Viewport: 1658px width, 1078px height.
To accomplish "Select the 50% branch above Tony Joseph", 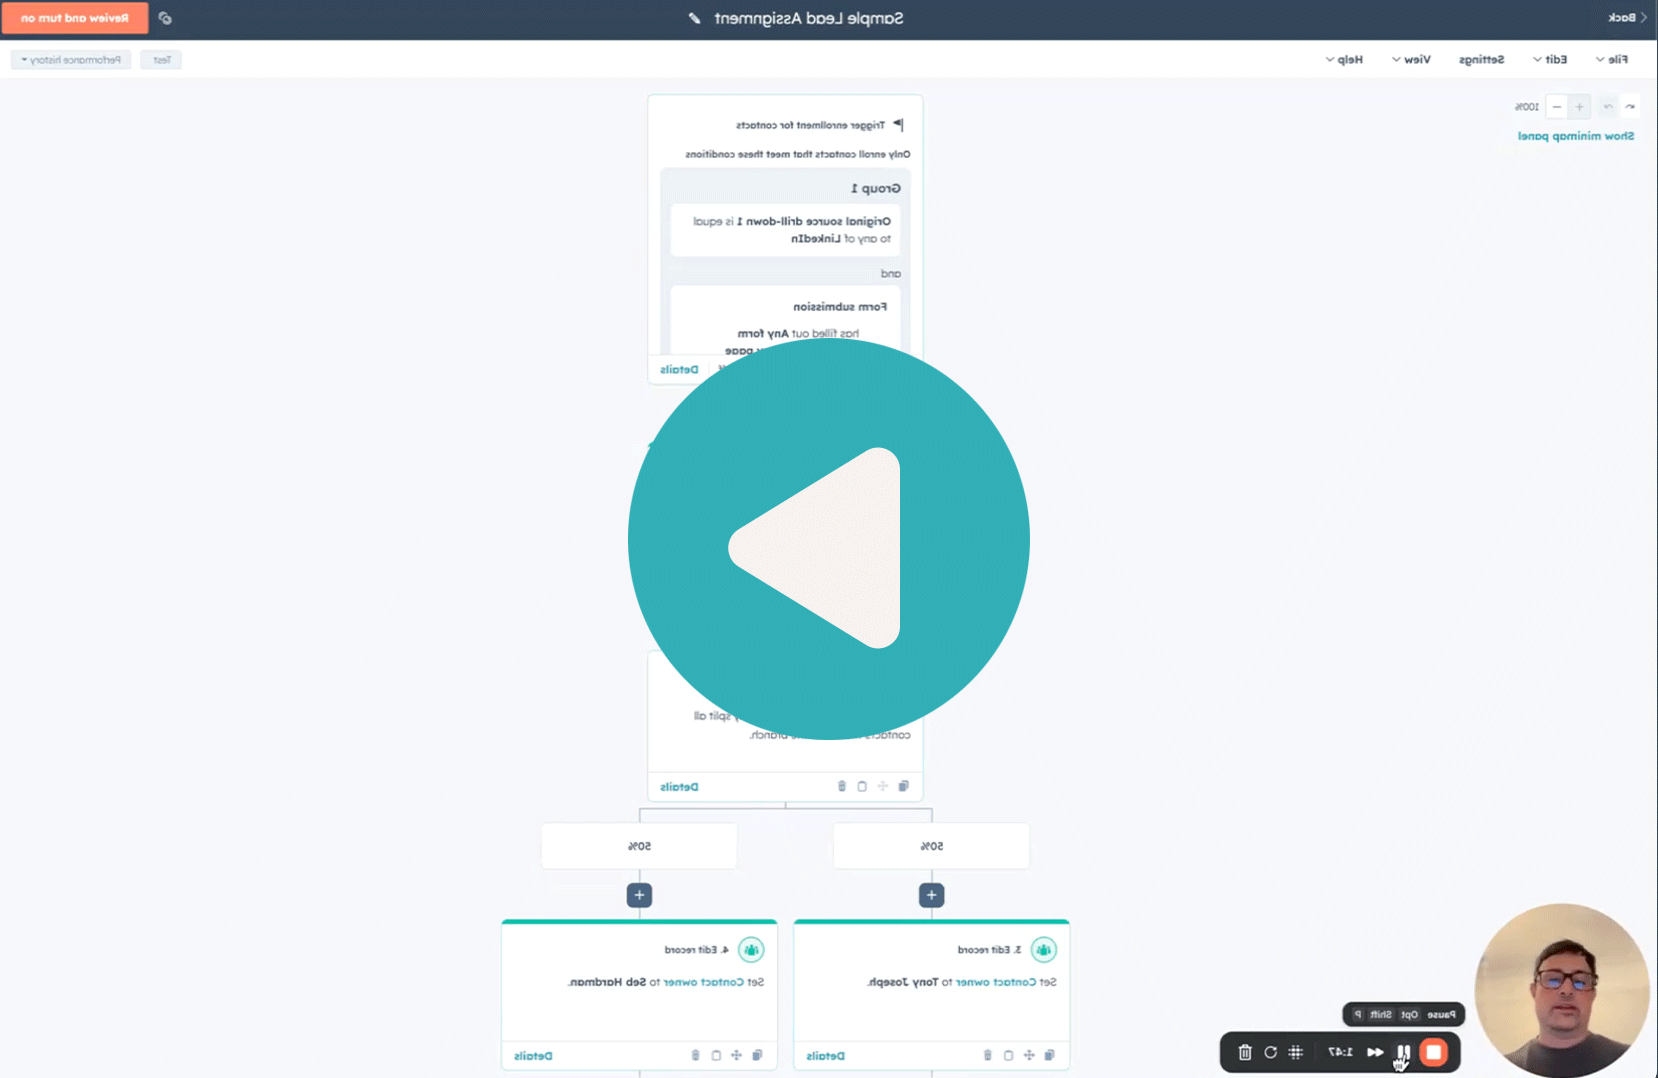I will point(931,846).
